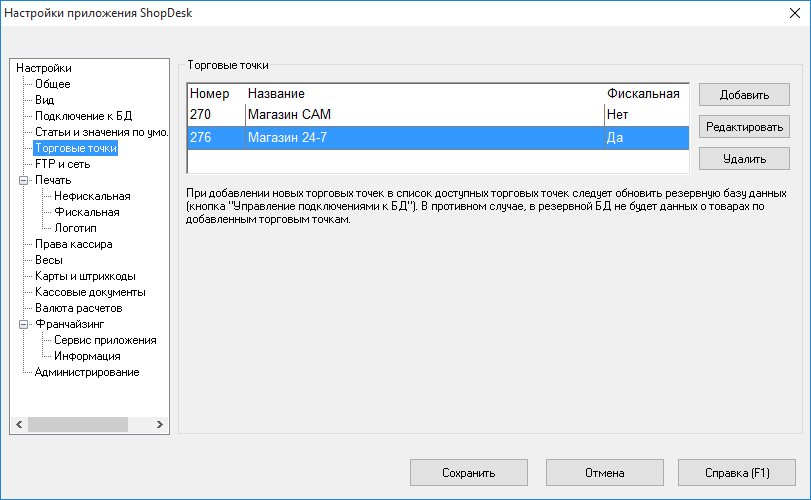
Task: Click the Добавить button
Action: coord(744,95)
